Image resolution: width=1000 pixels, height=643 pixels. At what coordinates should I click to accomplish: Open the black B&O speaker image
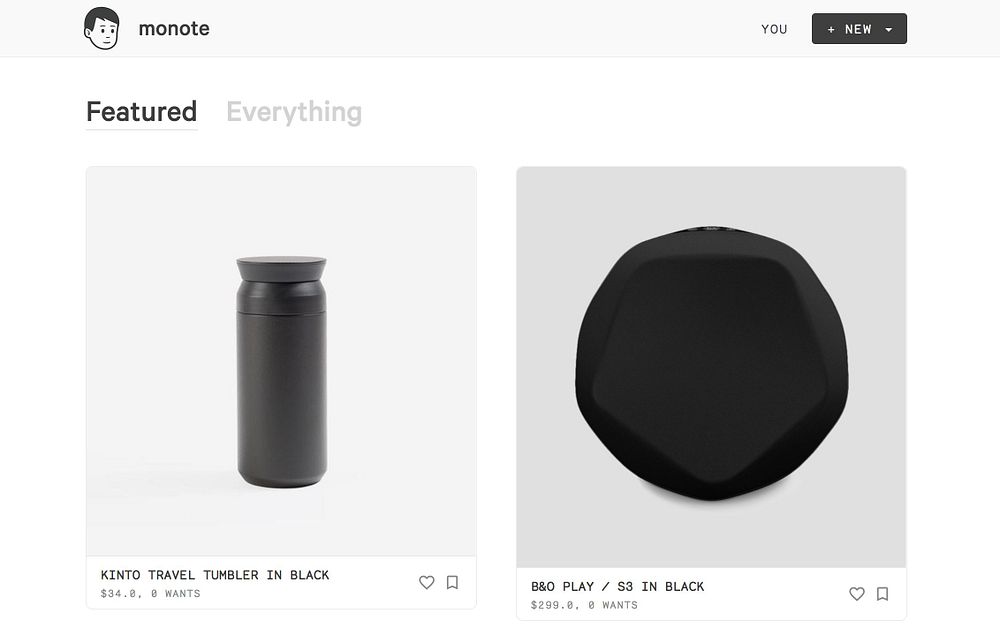tap(711, 365)
